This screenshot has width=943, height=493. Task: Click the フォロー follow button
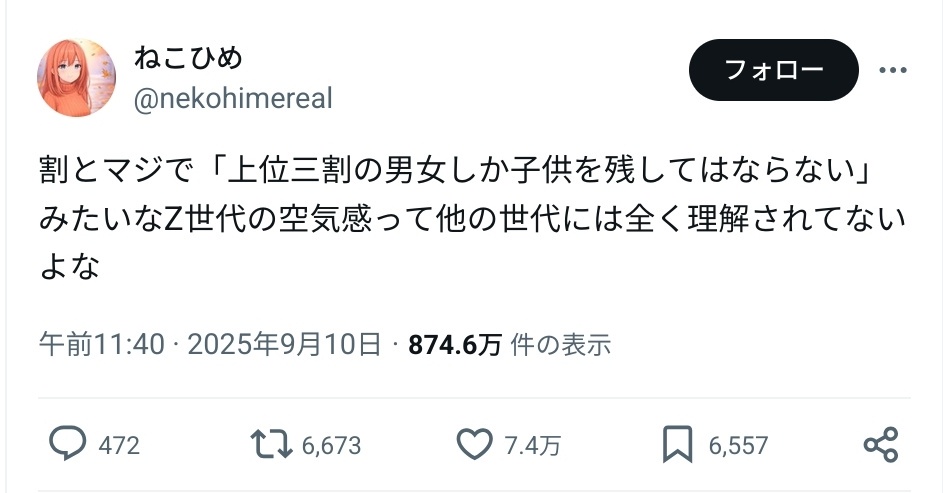(x=773, y=70)
